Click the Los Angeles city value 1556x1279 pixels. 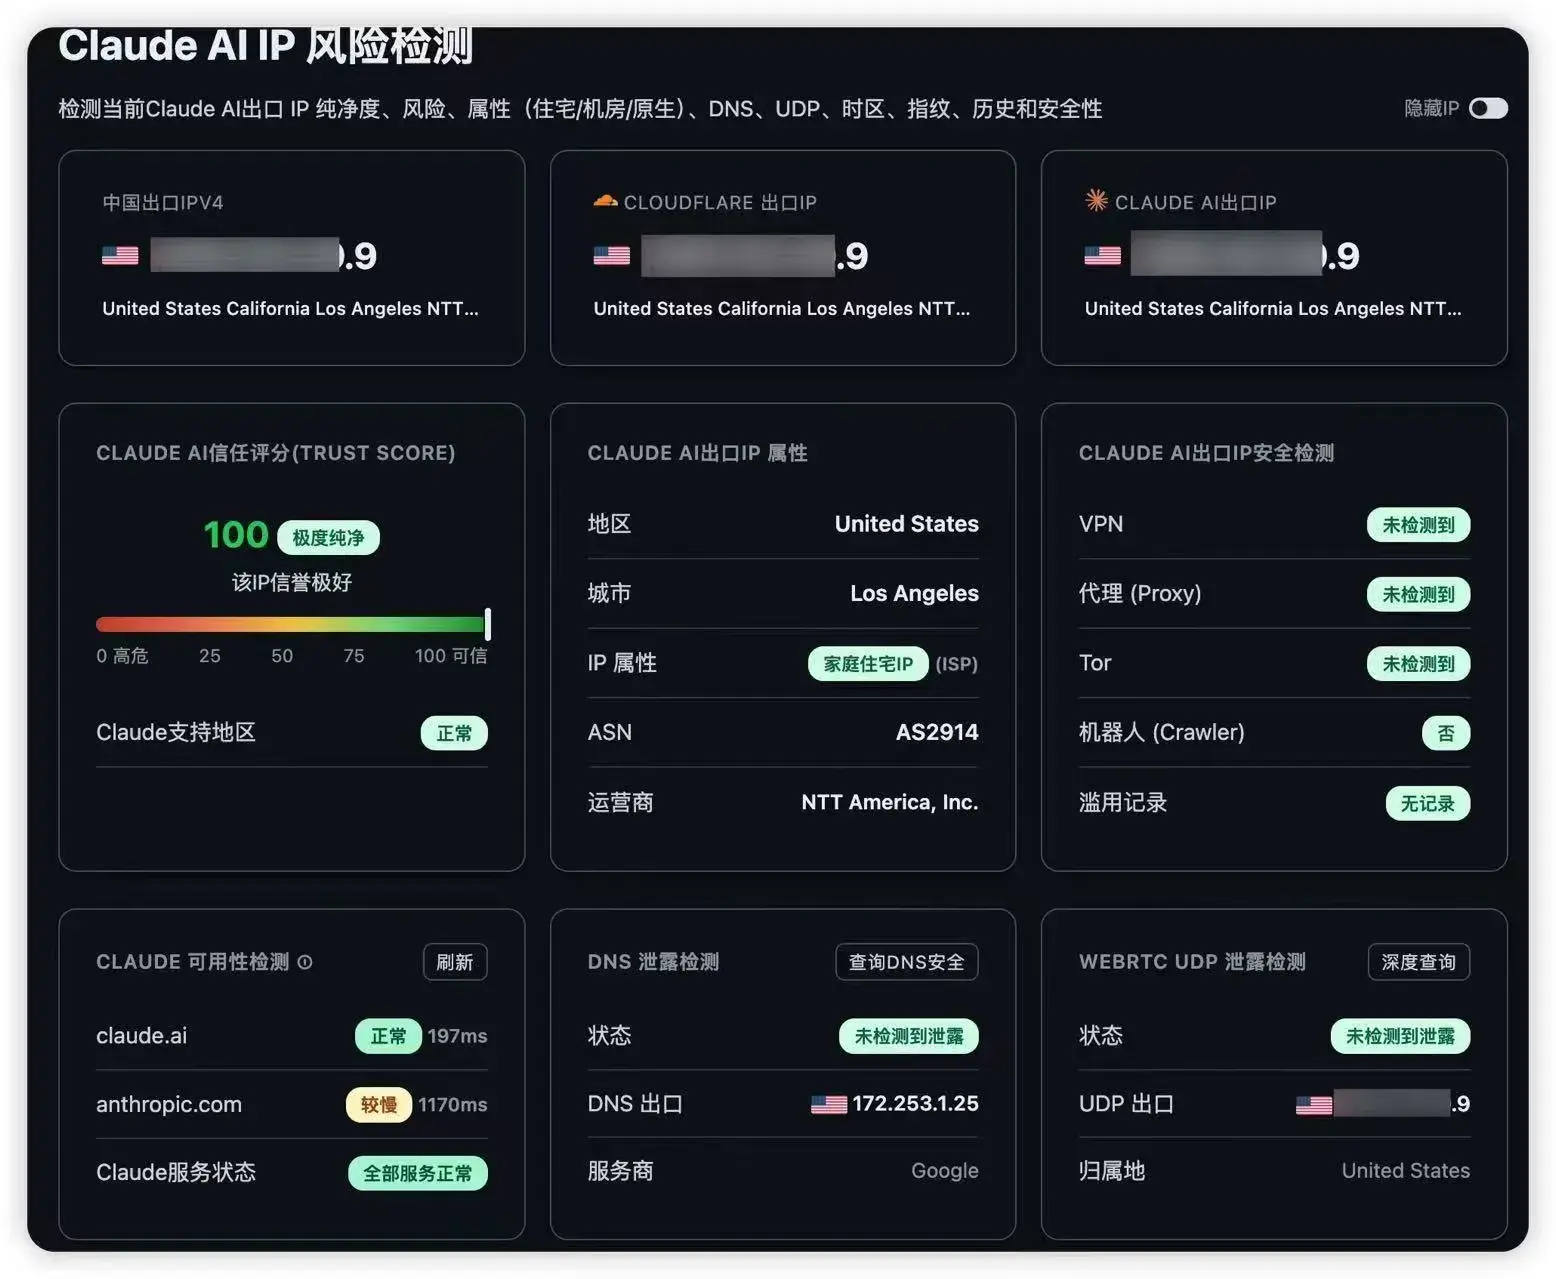pos(914,593)
